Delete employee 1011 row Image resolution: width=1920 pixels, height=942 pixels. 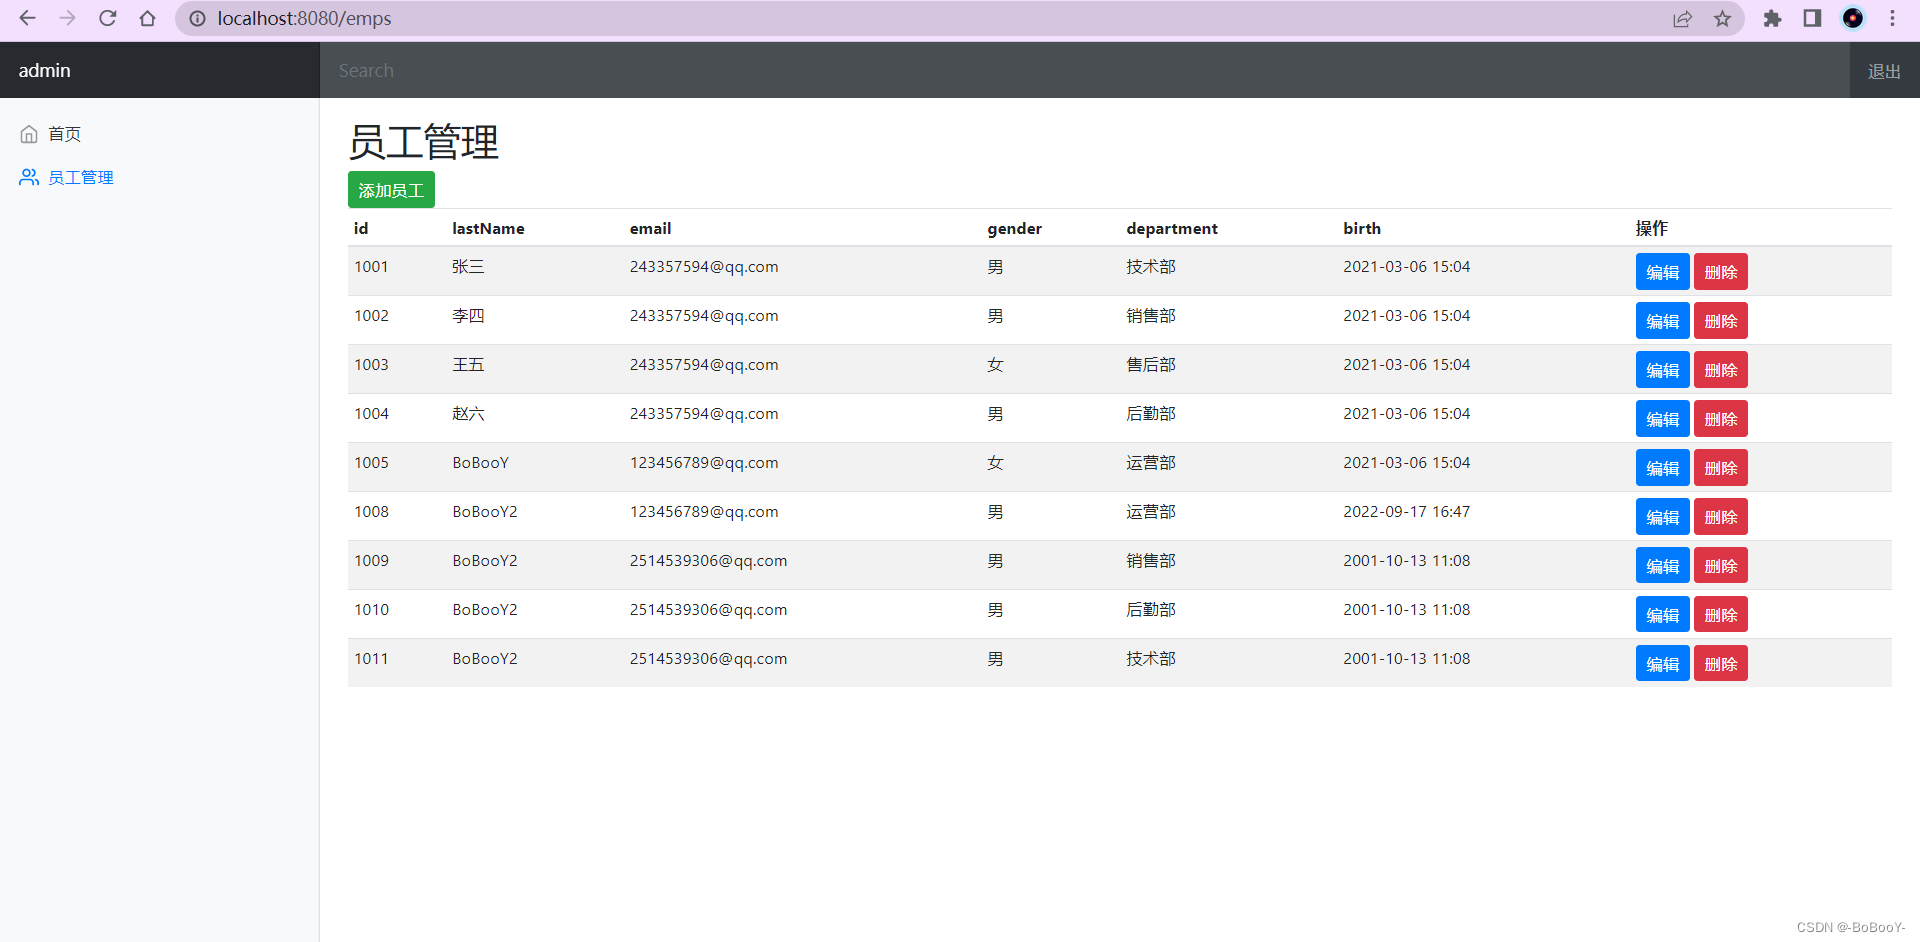point(1720,664)
